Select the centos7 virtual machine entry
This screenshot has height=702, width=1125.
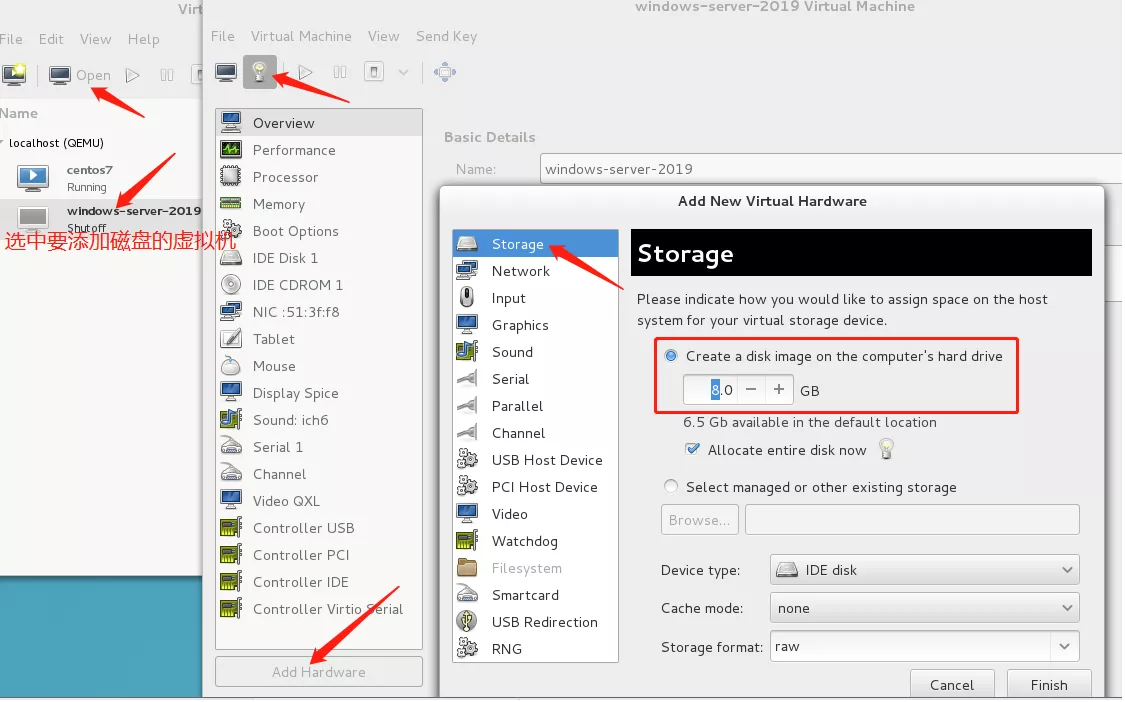pos(88,177)
